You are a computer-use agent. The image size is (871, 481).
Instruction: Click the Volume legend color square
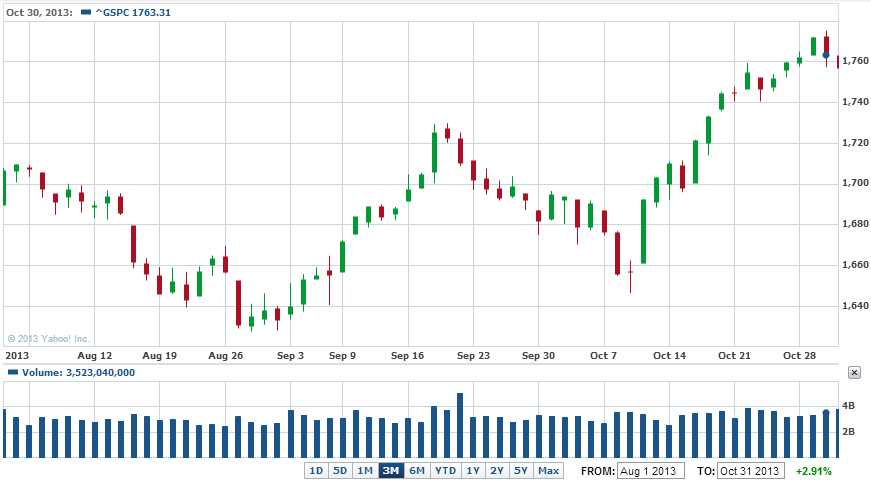tap(12, 372)
